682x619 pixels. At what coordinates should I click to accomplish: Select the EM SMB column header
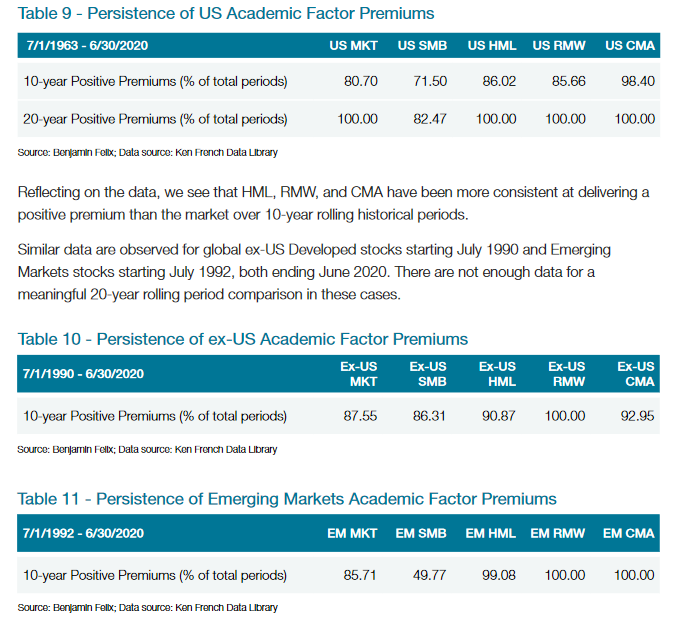tap(423, 533)
